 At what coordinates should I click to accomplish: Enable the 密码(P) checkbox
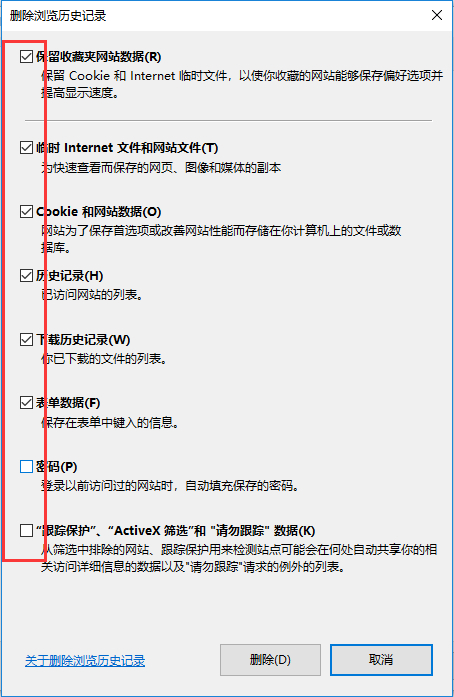(x=26, y=467)
